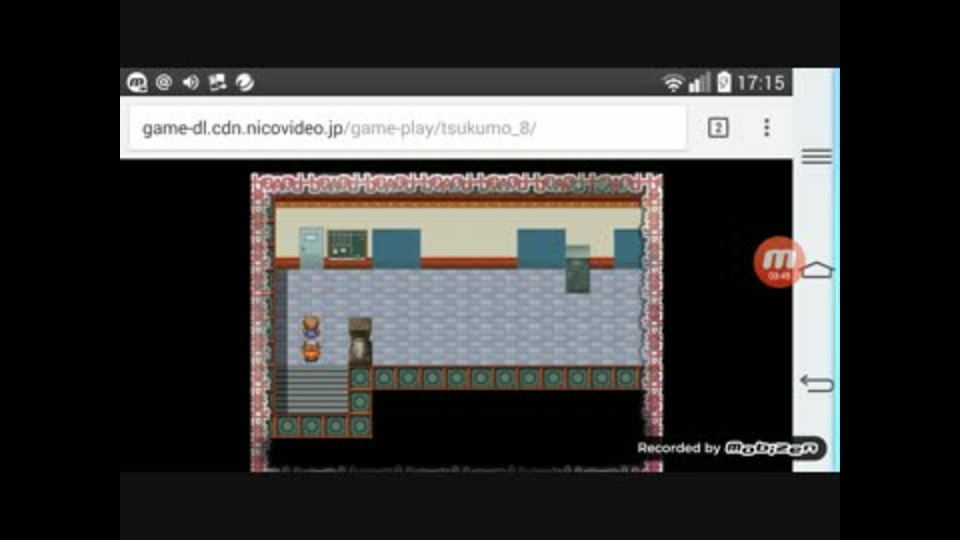Image resolution: width=960 pixels, height=540 pixels.
Task: Tap the @ email notification icon
Action: tap(163, 82)
